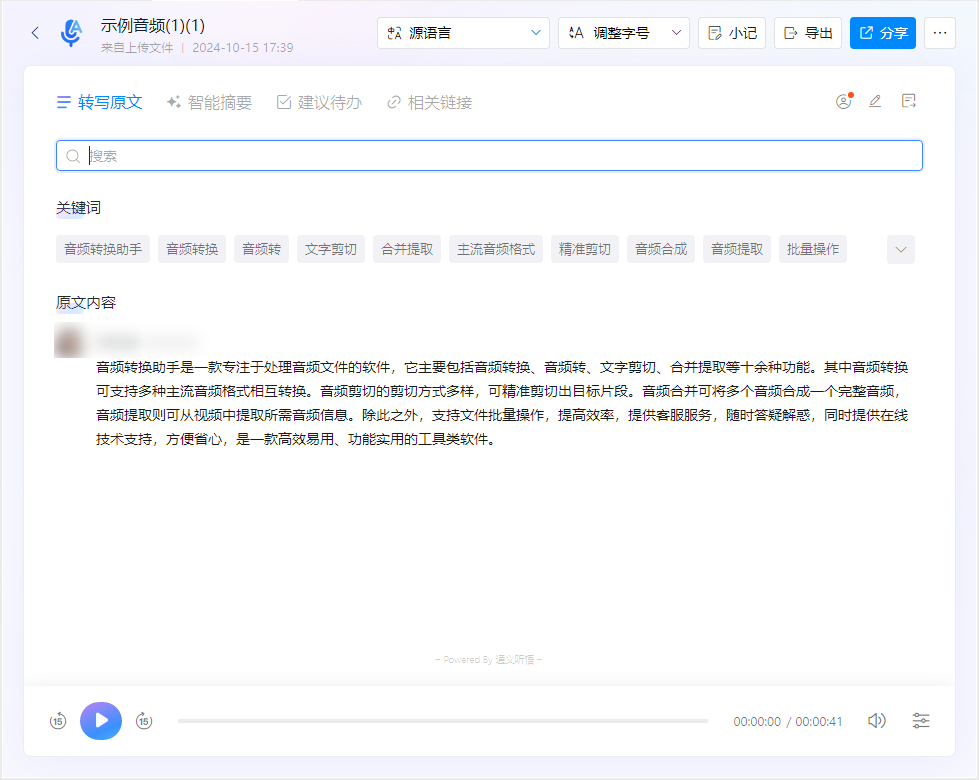Viewport: 979px width, 780px height.
Task: Switch to the 建议待办 tab
Action: click(319, 102)
